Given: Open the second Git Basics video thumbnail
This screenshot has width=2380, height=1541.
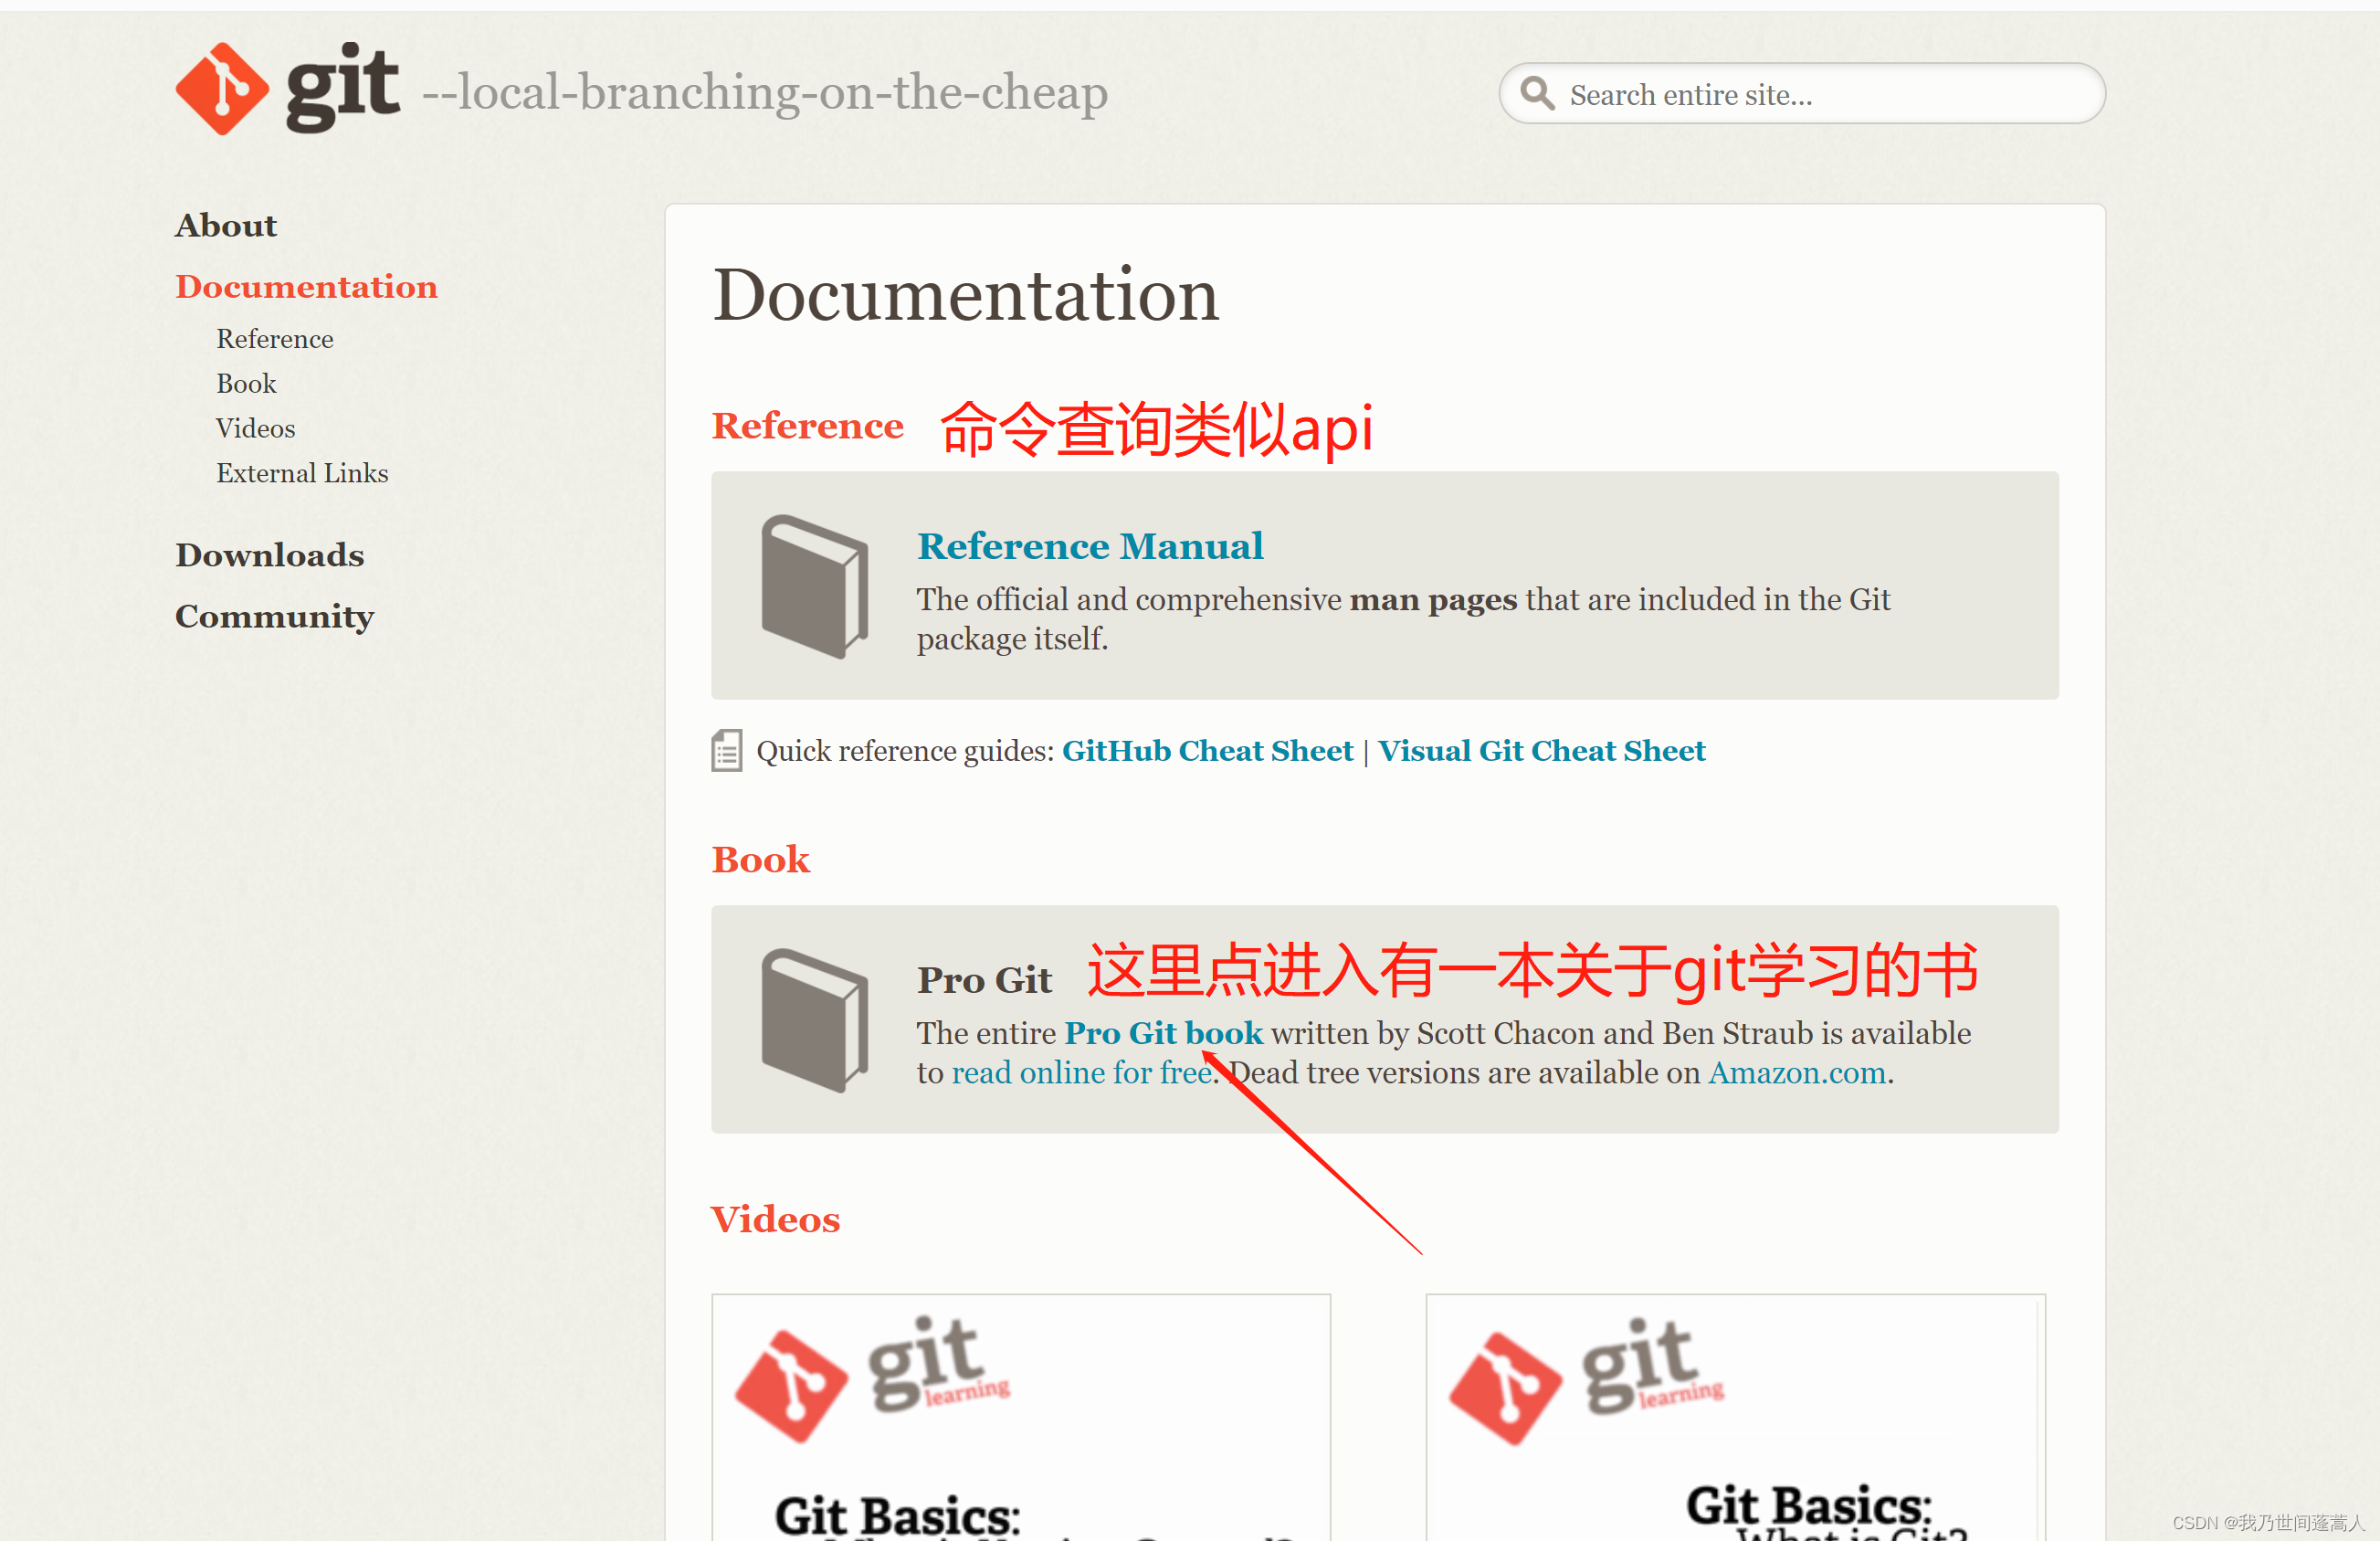Looking at the screenshot, I should [x=1735, y=1417].
